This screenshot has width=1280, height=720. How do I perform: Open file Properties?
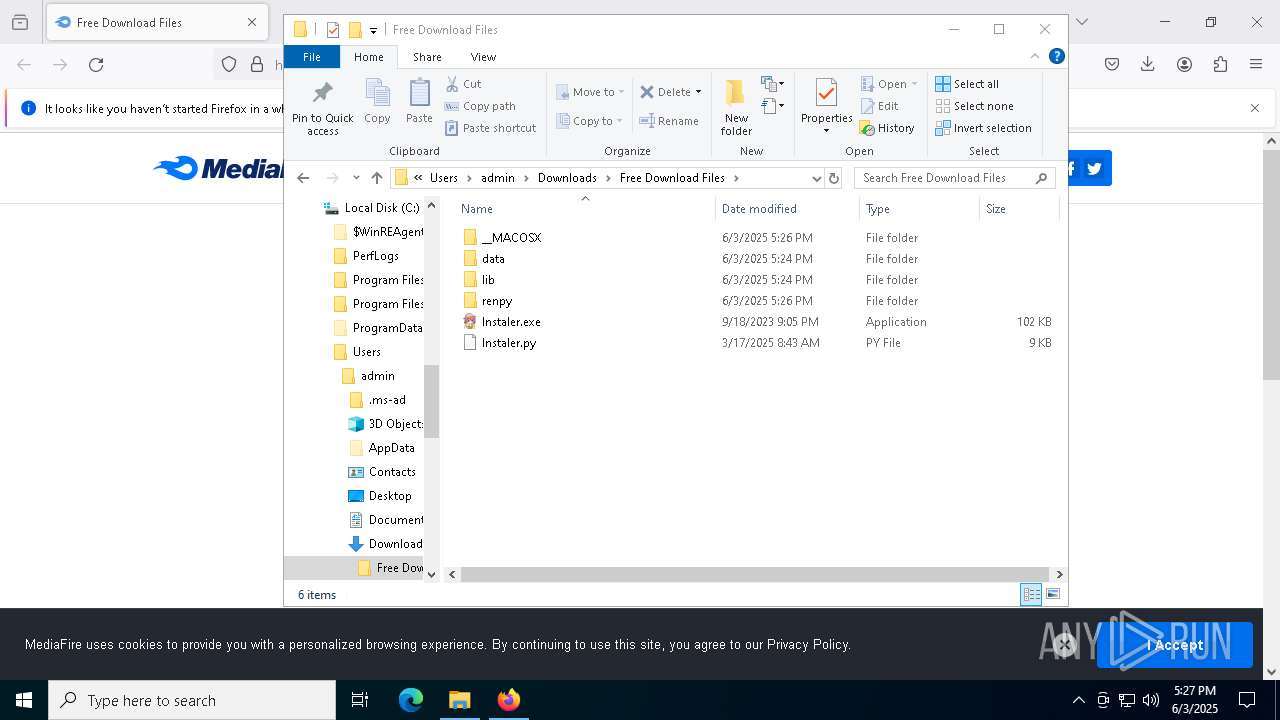826,107
